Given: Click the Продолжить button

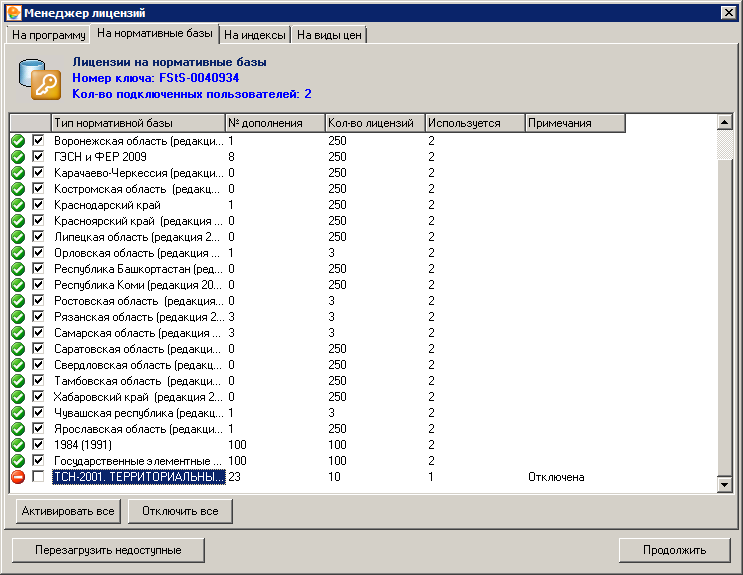Looking at the screenshot, I should 674,550.
